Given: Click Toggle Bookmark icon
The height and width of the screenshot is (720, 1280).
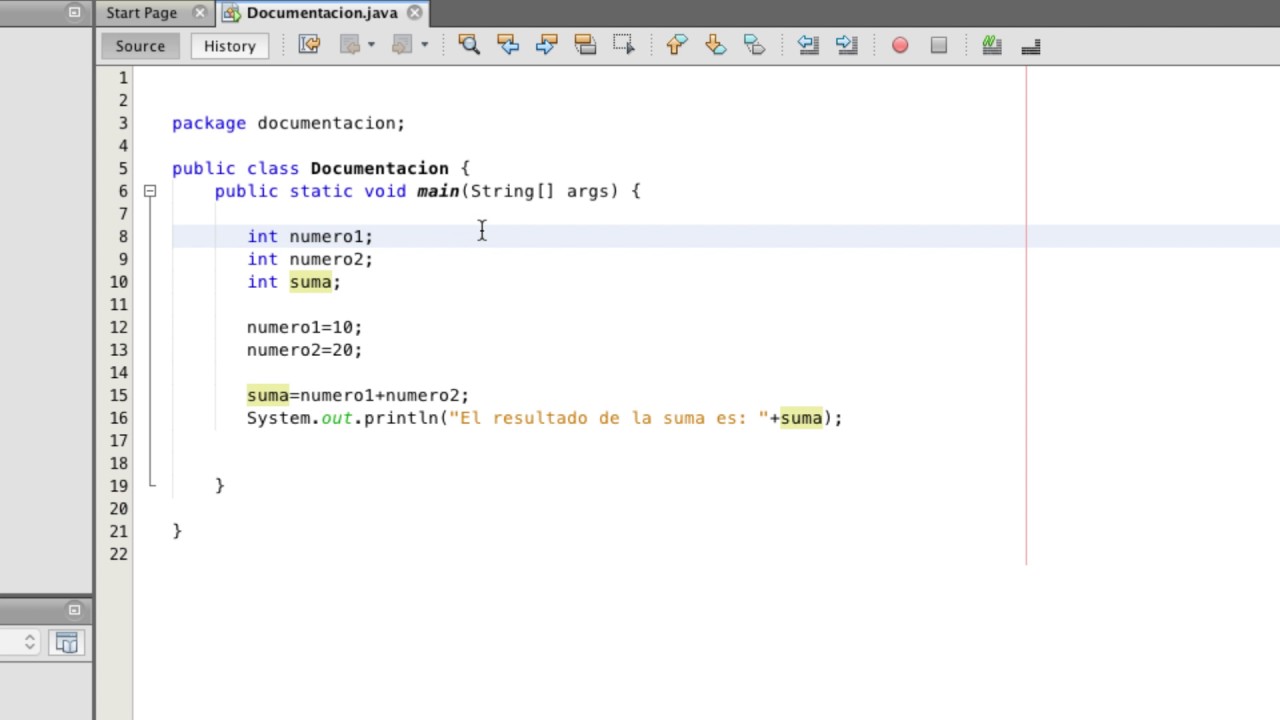Looking at the screenshot, I should coord(754,45).
